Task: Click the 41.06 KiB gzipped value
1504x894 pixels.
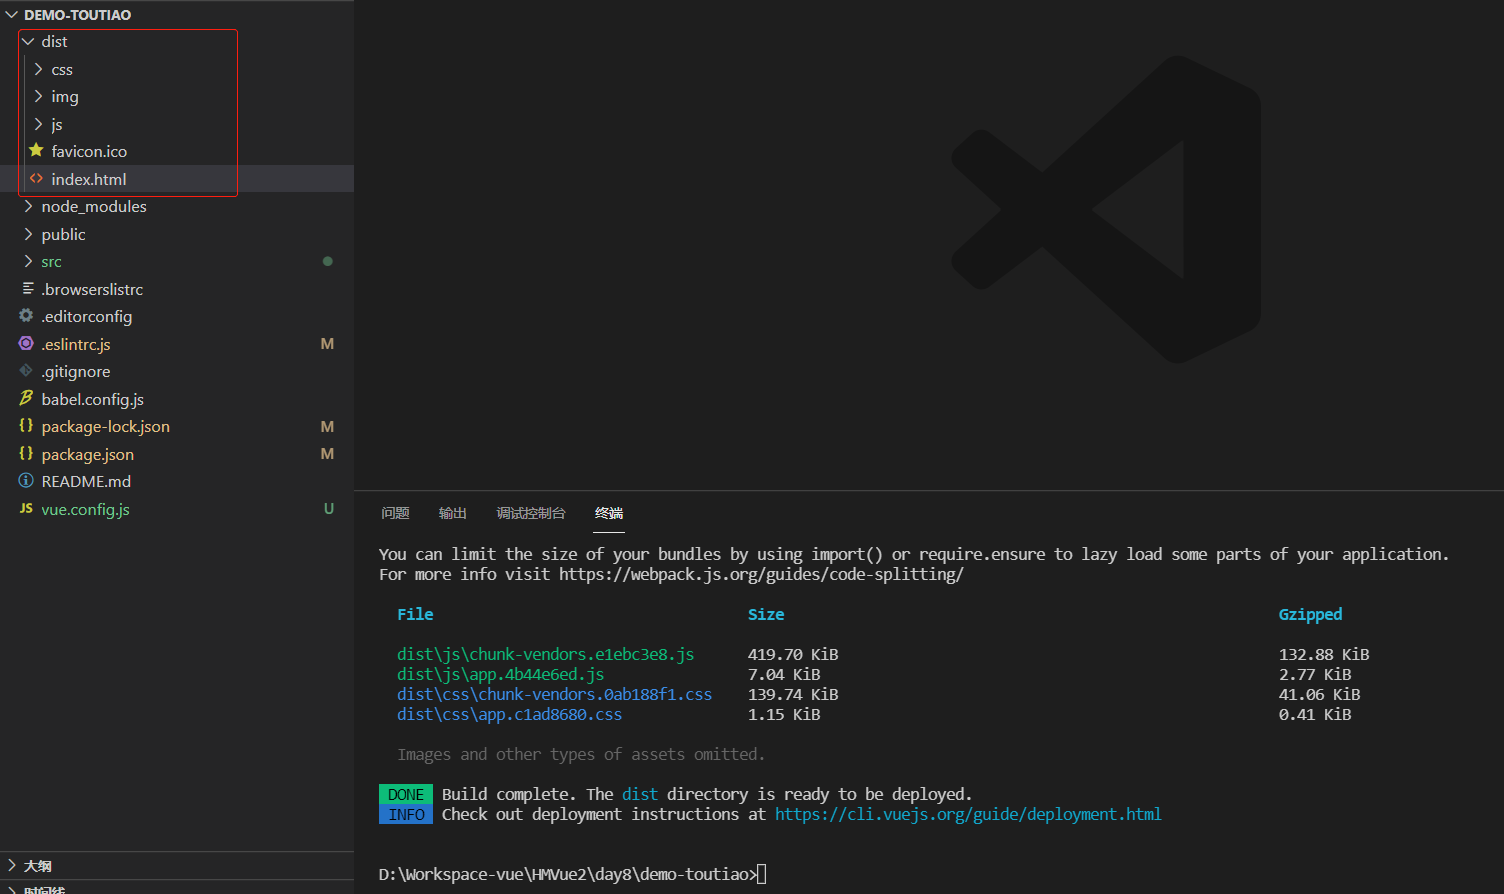Action: tap(1319, 694)
